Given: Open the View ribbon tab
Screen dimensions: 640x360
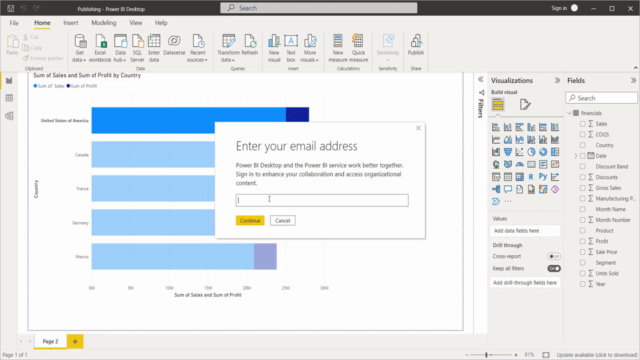Looking at the screenshot, I should pos(136,23).
